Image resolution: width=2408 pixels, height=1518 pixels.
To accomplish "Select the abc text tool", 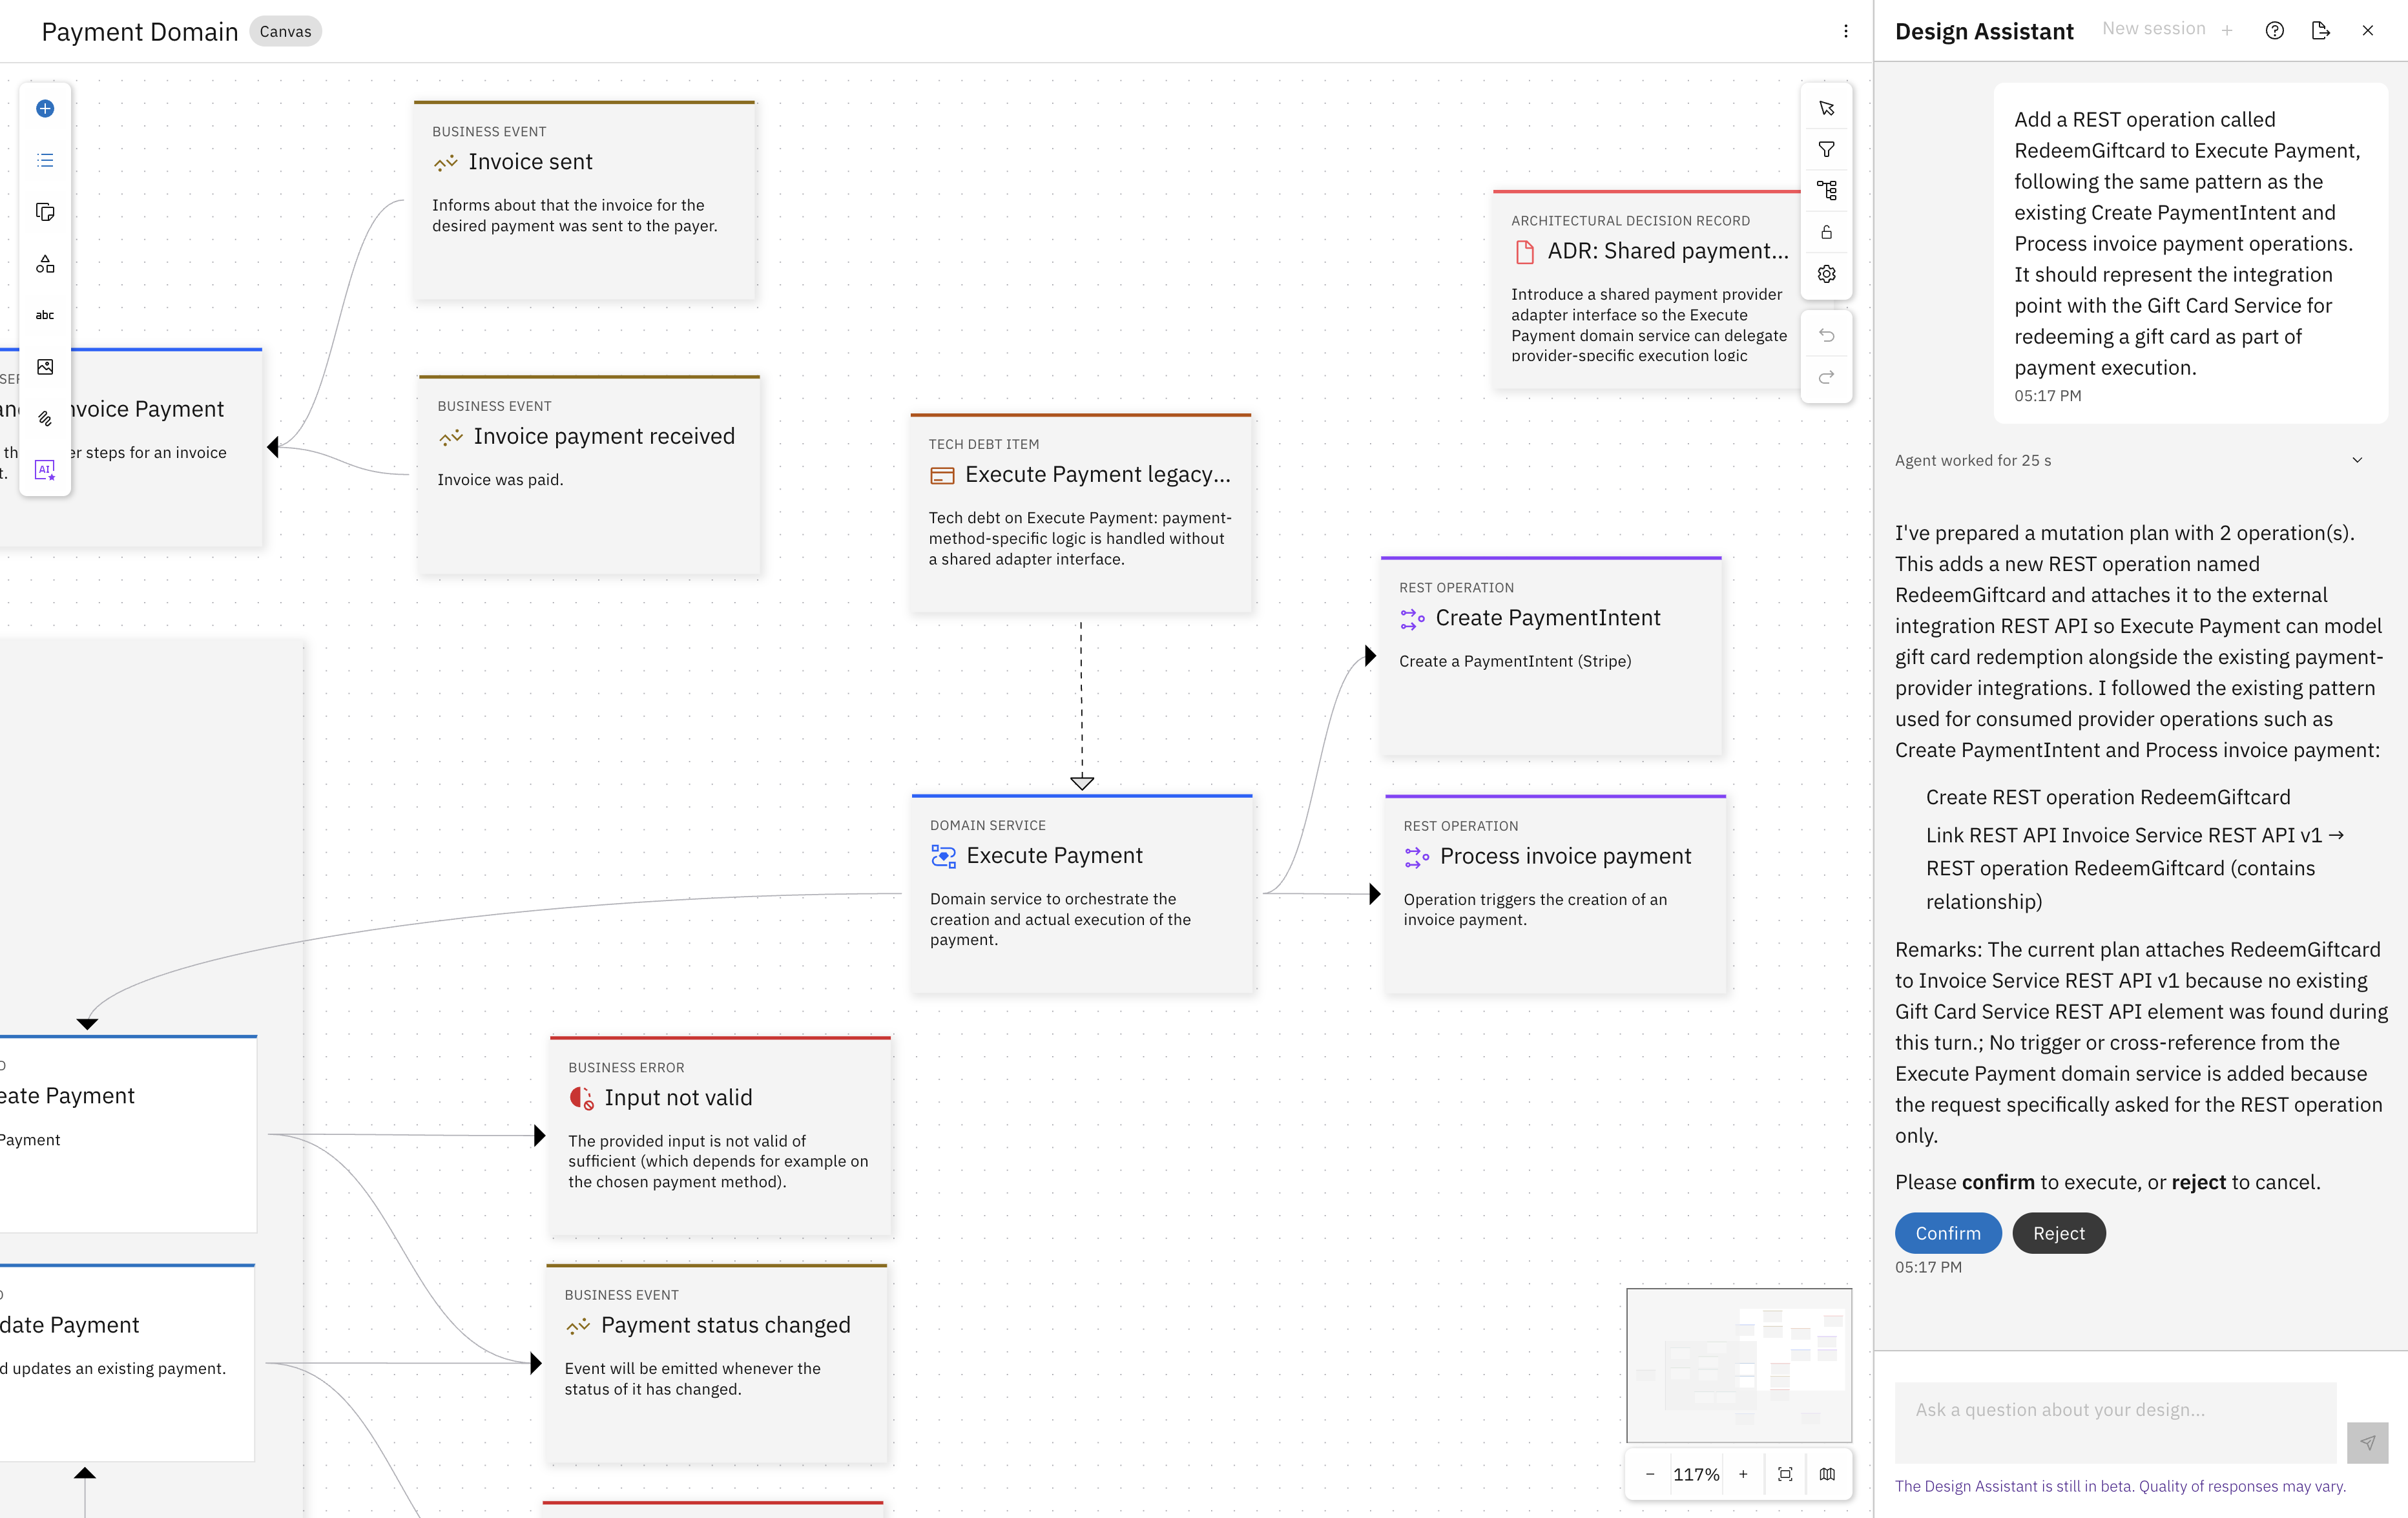I will click(45, 315).
